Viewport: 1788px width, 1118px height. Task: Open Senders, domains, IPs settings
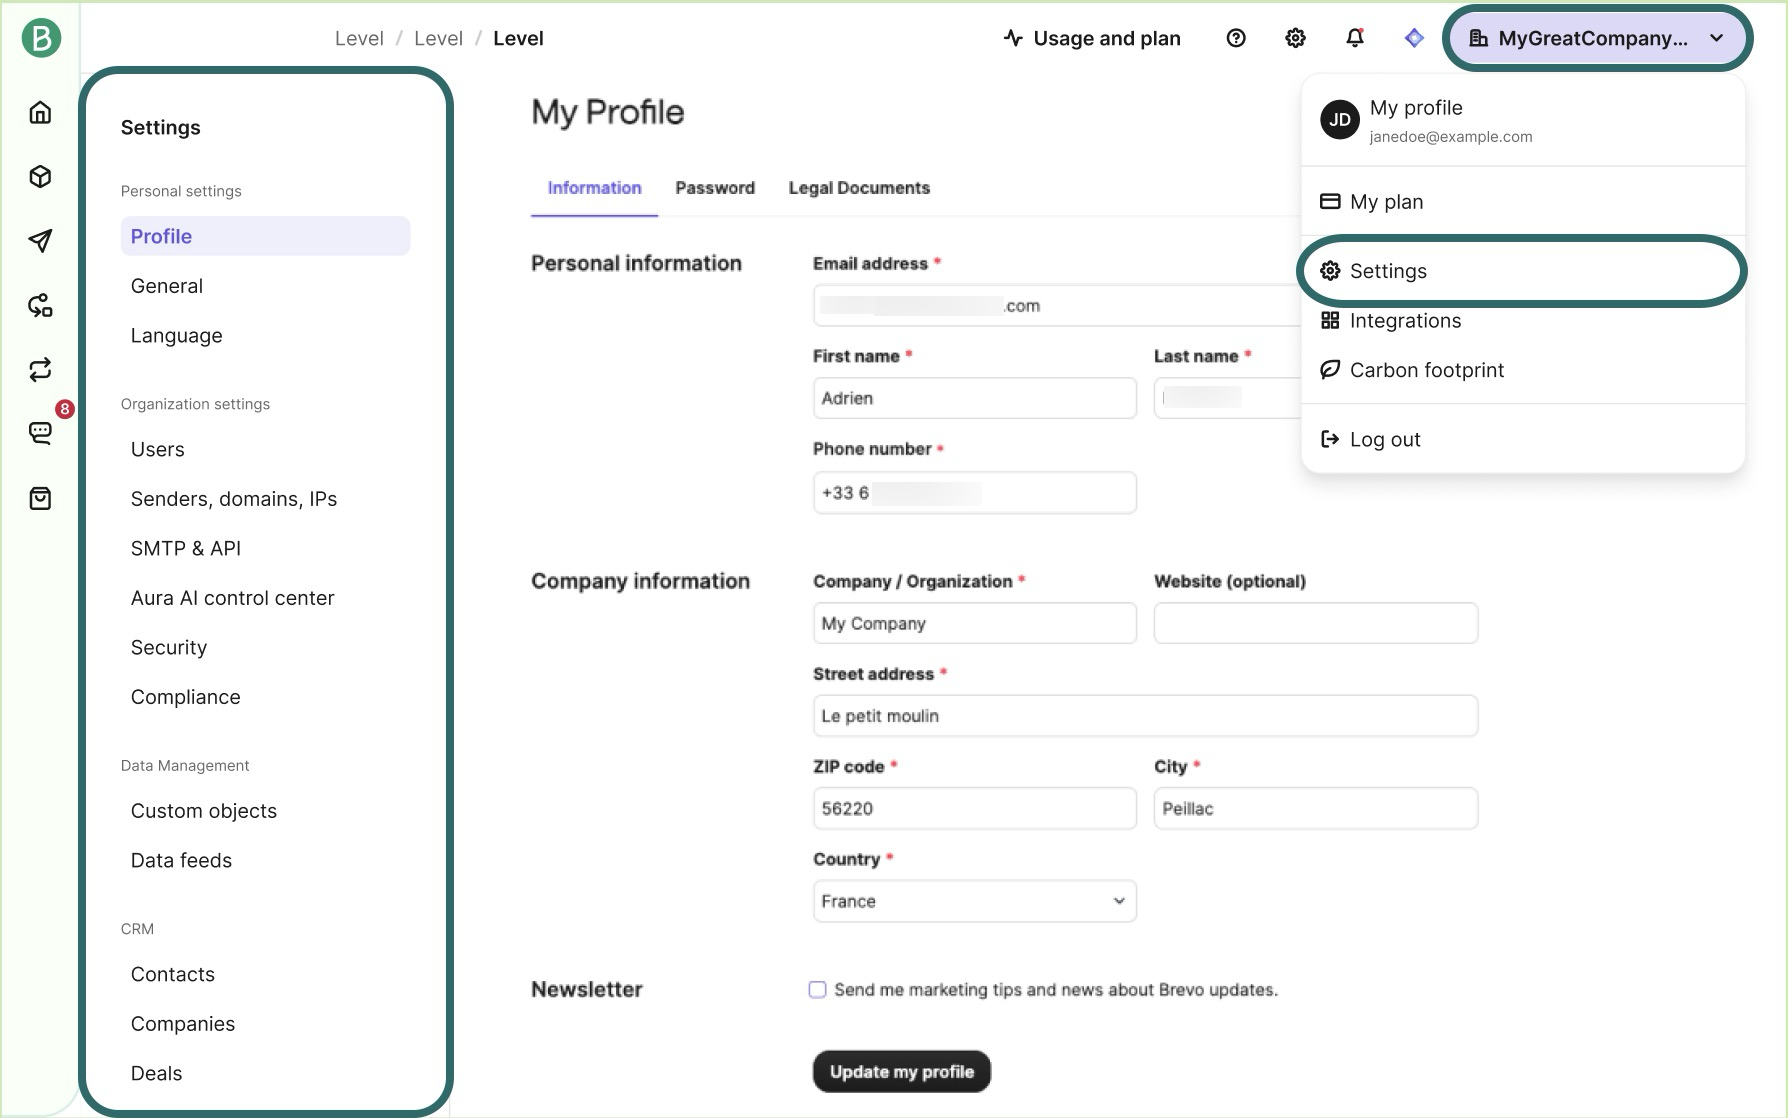tap(234, 499)
